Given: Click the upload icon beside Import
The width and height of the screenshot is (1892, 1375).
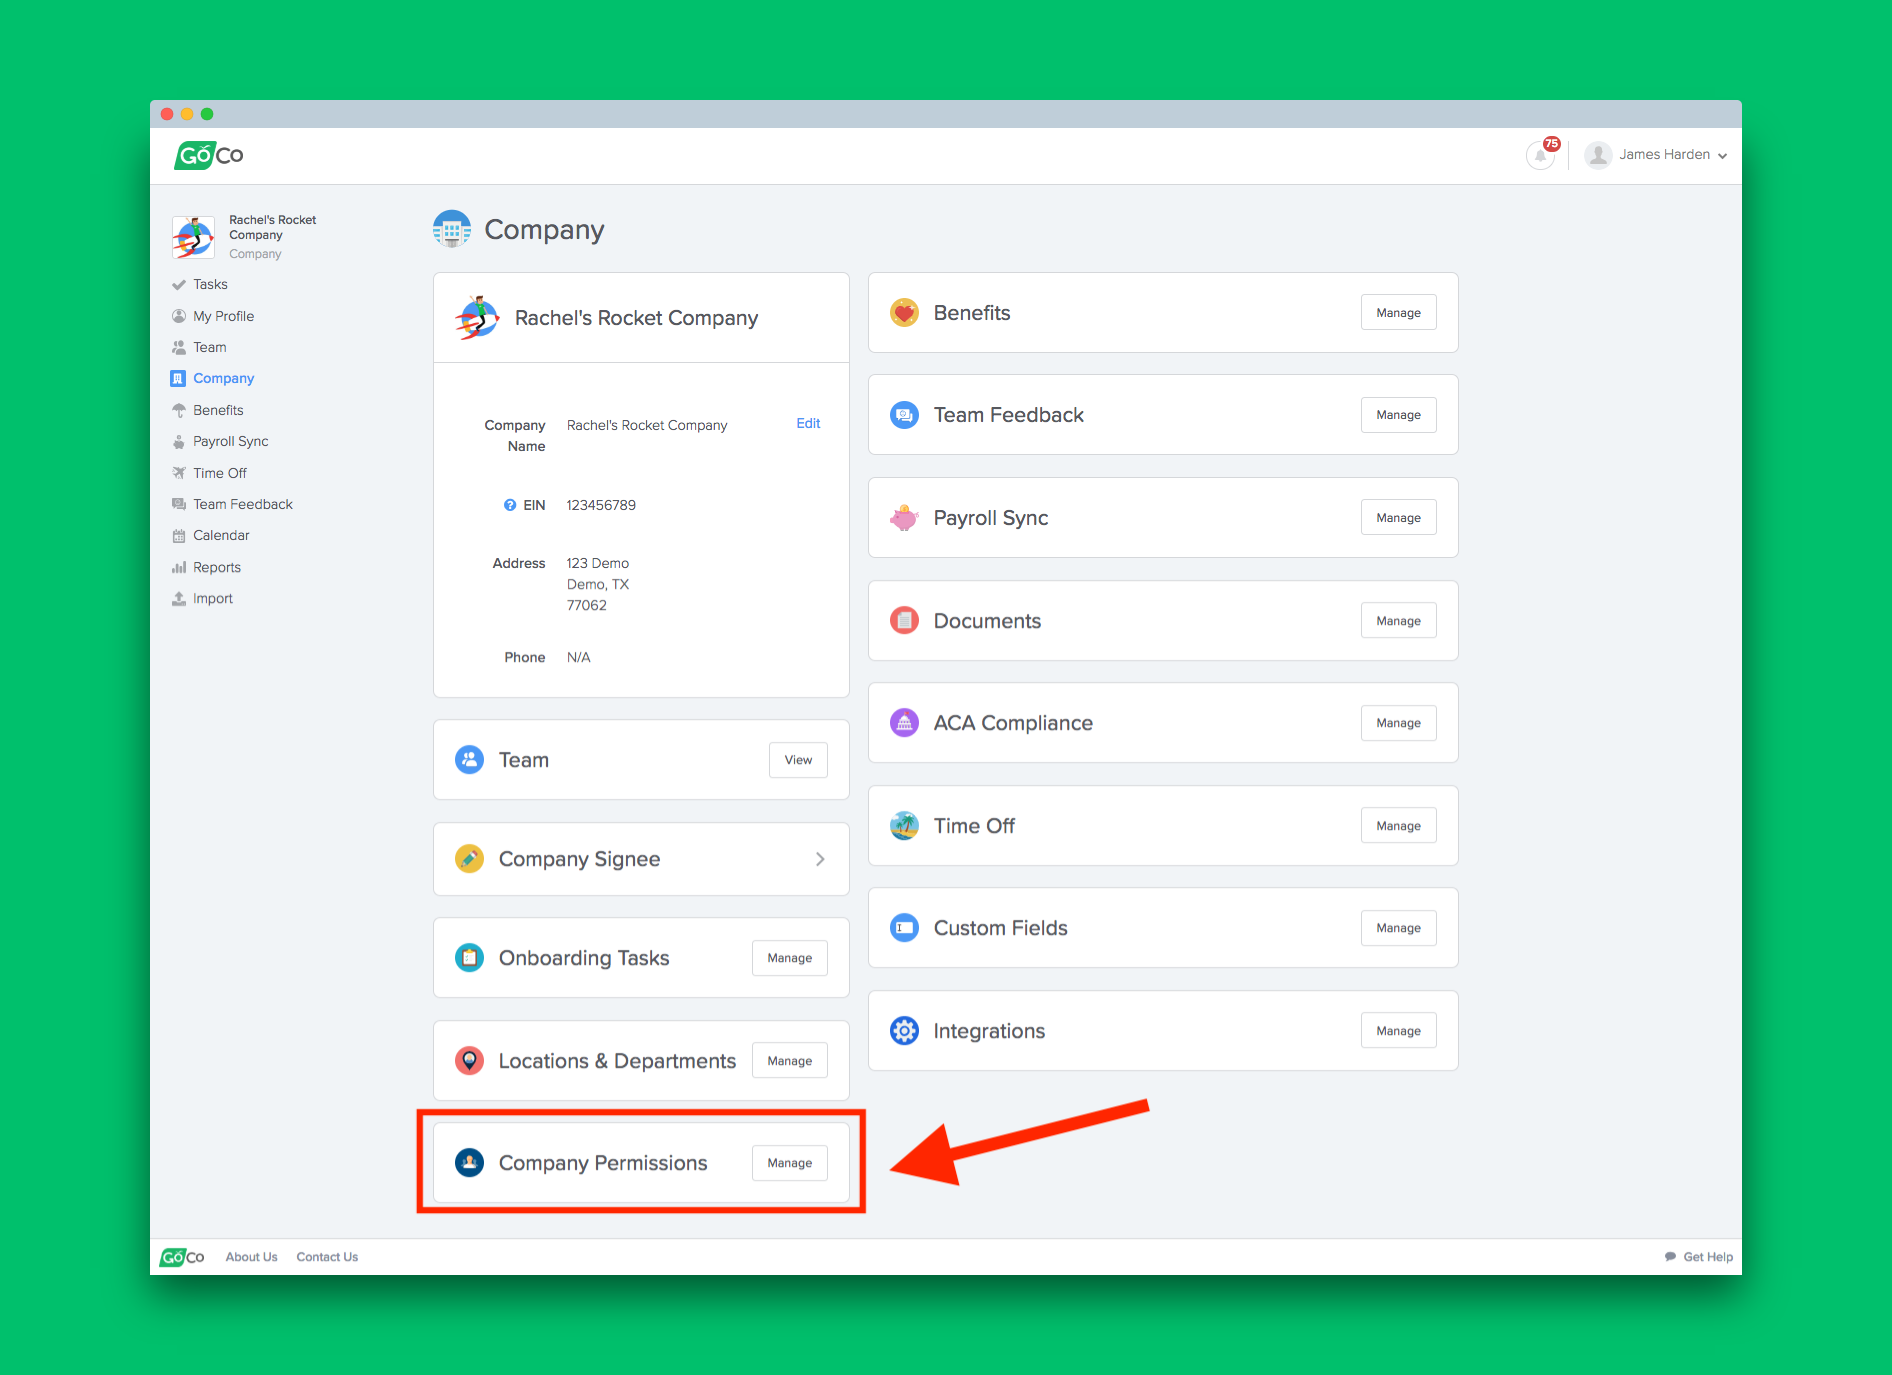Looking at the screenshot, I should point(179,598).
